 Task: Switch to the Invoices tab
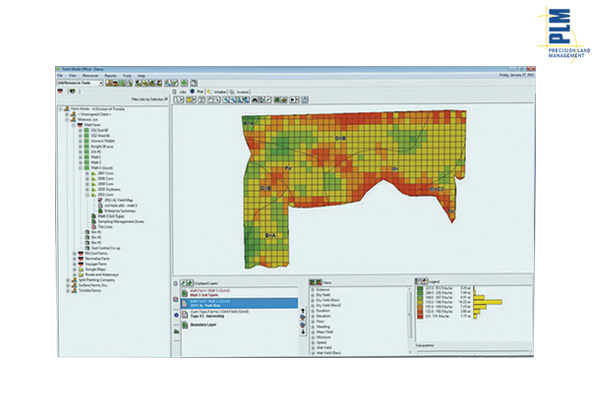(240, 92)
